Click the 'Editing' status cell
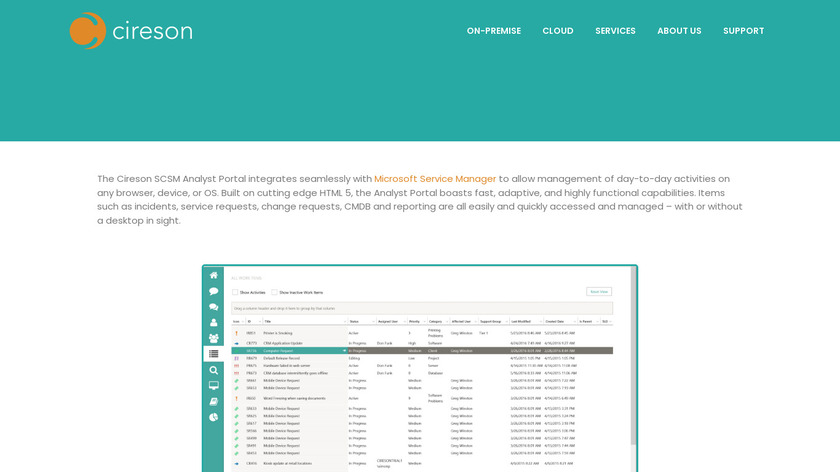This screenshot has width=840, height=472. tap(354, 358)
